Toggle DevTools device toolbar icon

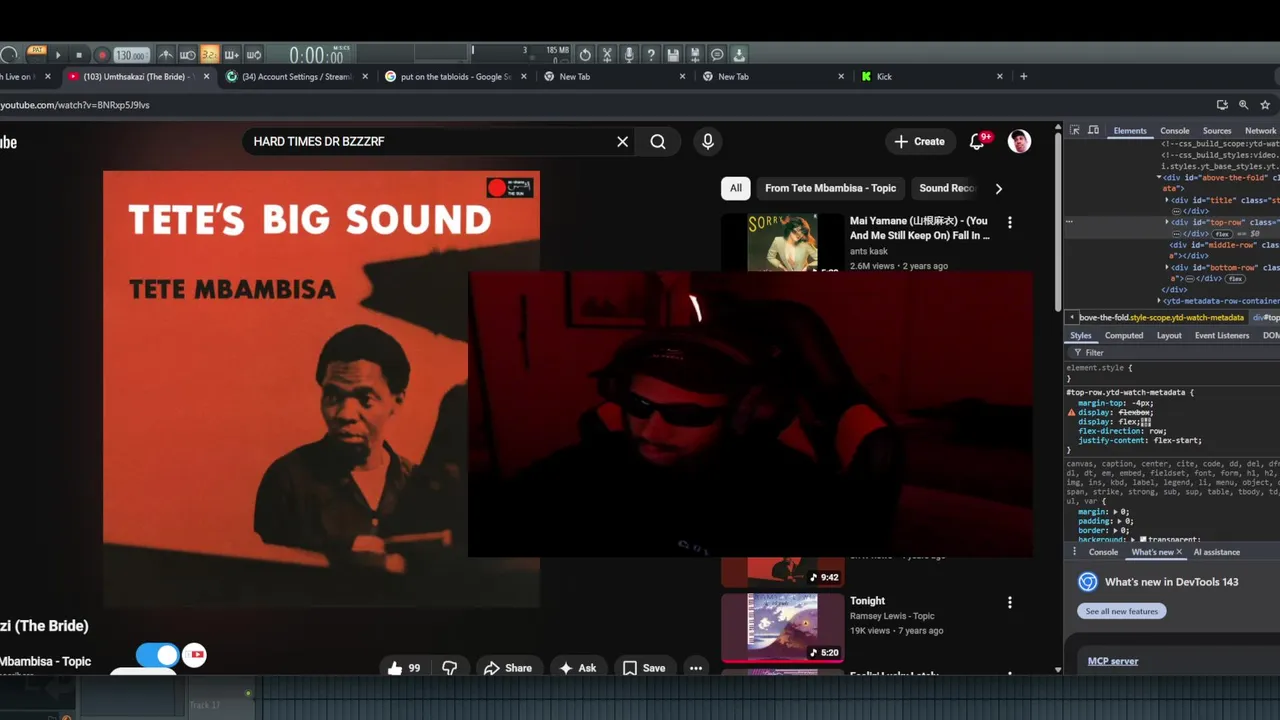pos(1093,130)
